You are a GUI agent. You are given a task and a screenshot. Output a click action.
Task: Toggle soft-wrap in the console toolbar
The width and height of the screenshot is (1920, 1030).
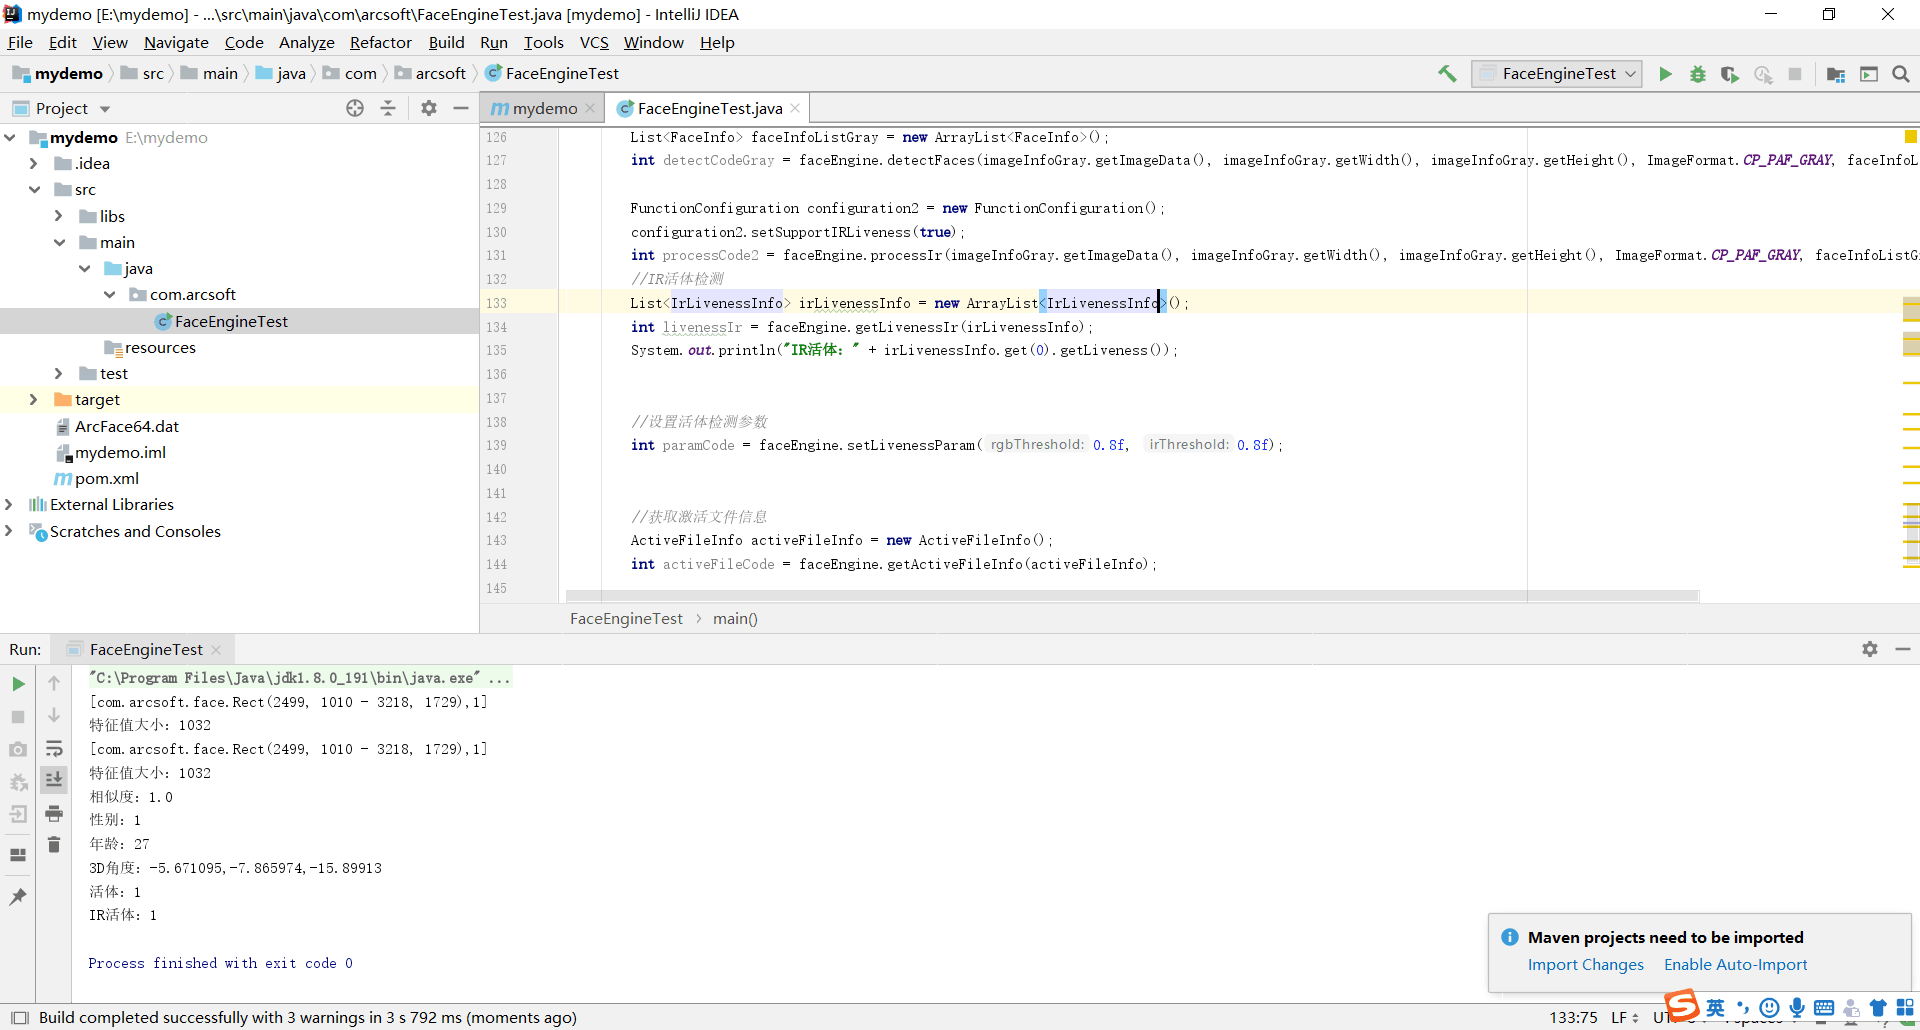click(x=54, y=749)
